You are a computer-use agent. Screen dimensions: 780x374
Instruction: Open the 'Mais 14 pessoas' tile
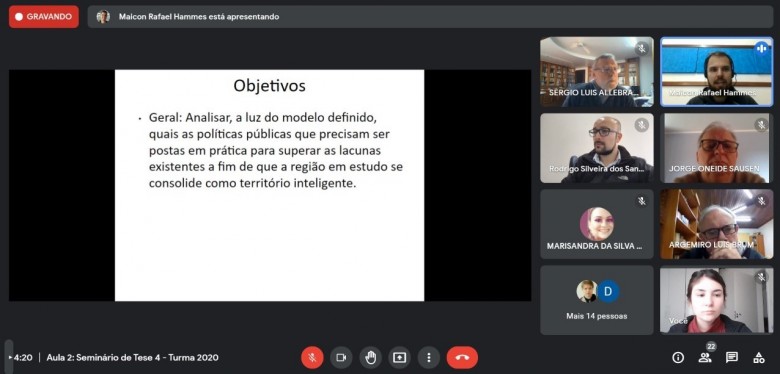coord(597,300)
